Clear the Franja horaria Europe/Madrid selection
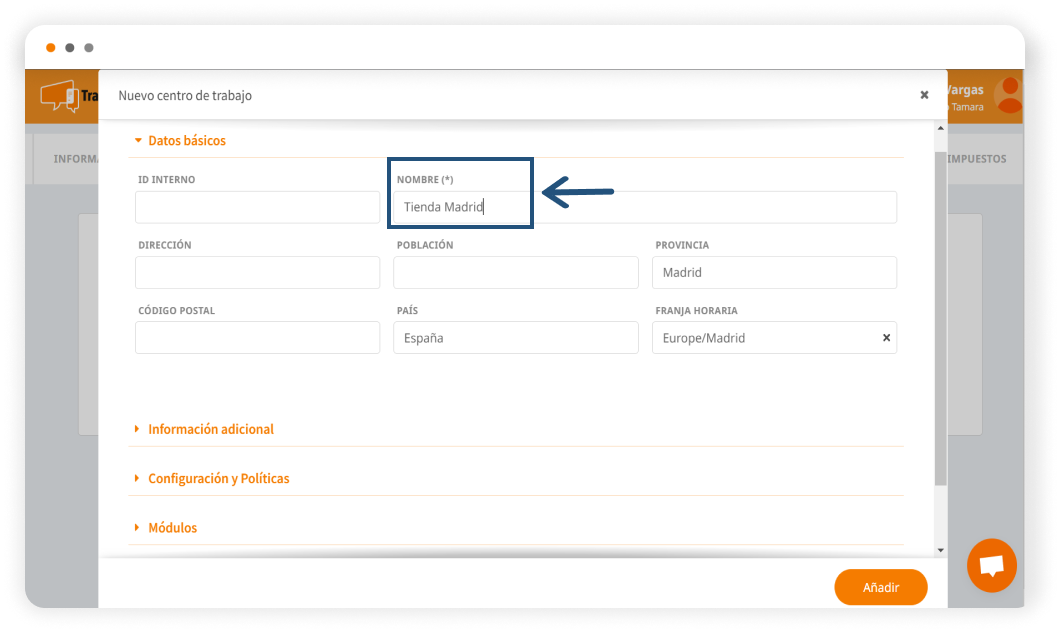The width and height of the screenshot is (1061, 633). pos(886,338)
